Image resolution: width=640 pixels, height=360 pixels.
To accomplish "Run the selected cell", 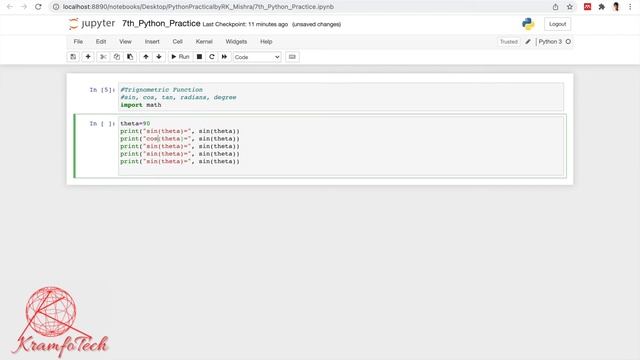I will 180,57.
